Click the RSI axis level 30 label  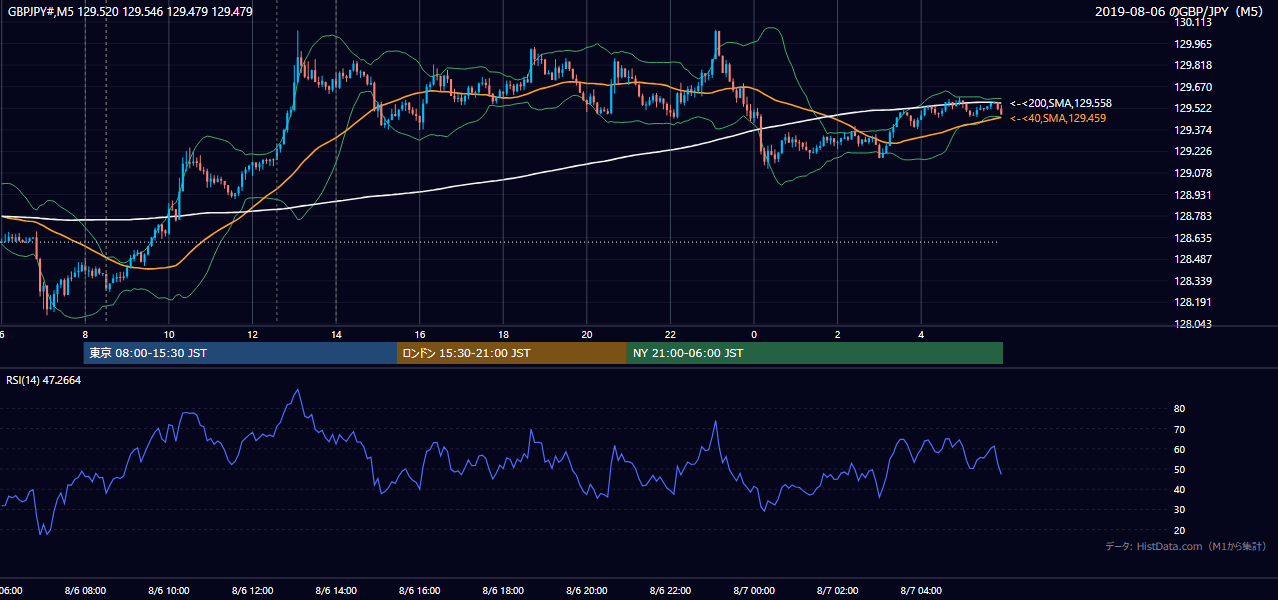pyautogui.click(x=1179, y=509)
